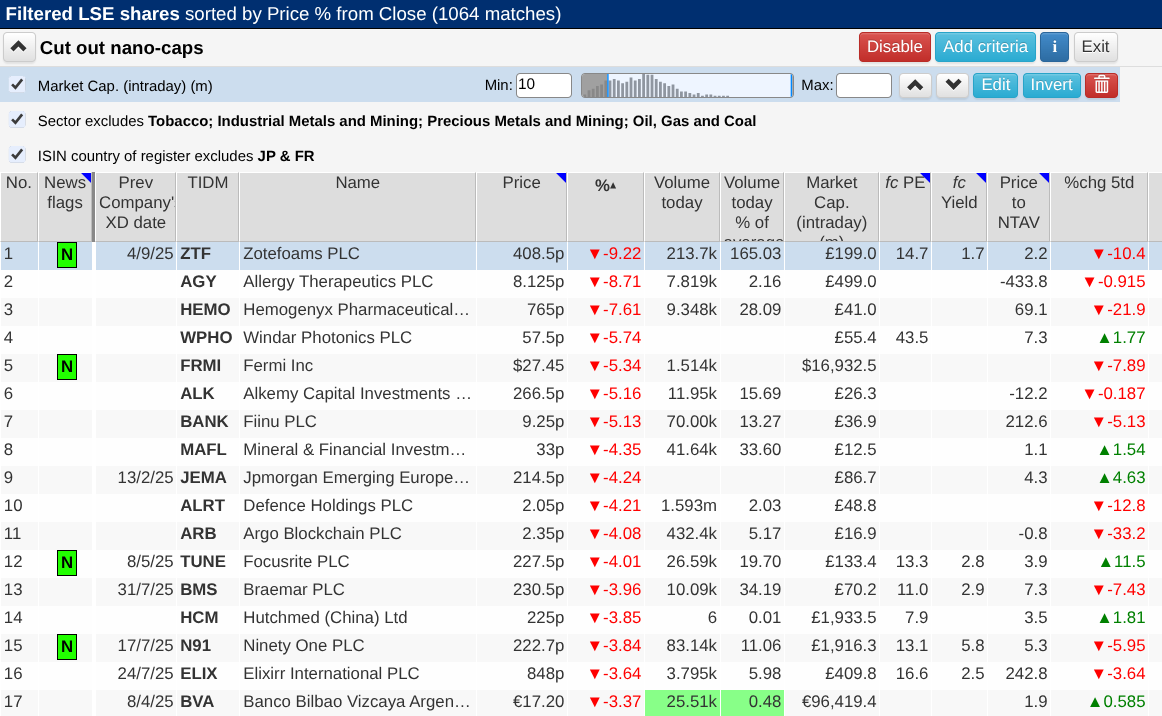Select ticker WPHO
1162x716 pixels.
pyautogui.click(x=206, y=338)
